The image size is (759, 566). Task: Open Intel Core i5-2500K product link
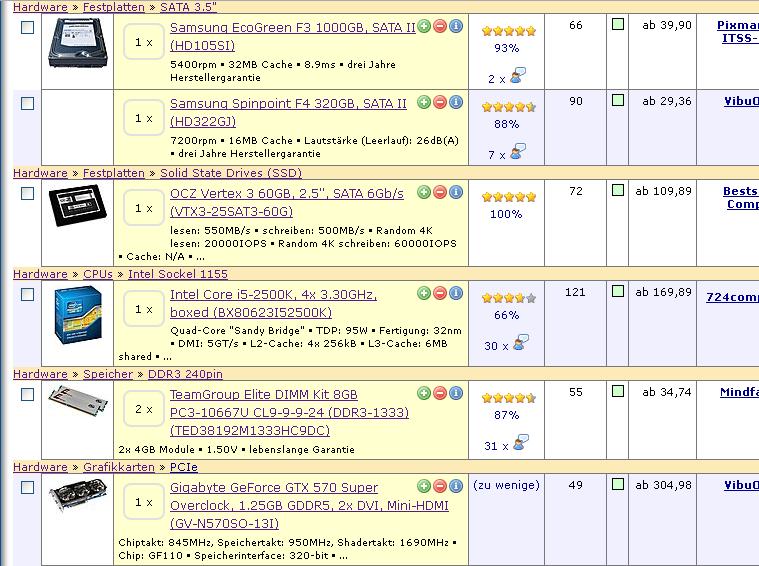click(273, 304)
